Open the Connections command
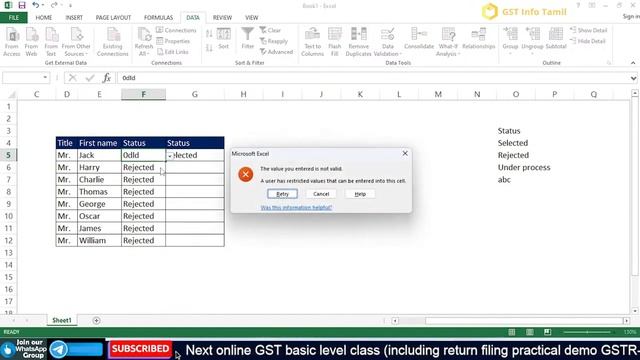 [x=176, y=30]
